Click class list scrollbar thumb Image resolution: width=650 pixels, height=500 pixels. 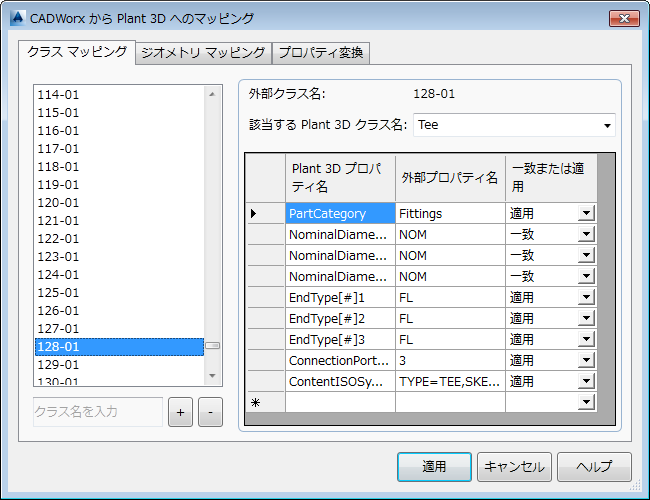212,345
